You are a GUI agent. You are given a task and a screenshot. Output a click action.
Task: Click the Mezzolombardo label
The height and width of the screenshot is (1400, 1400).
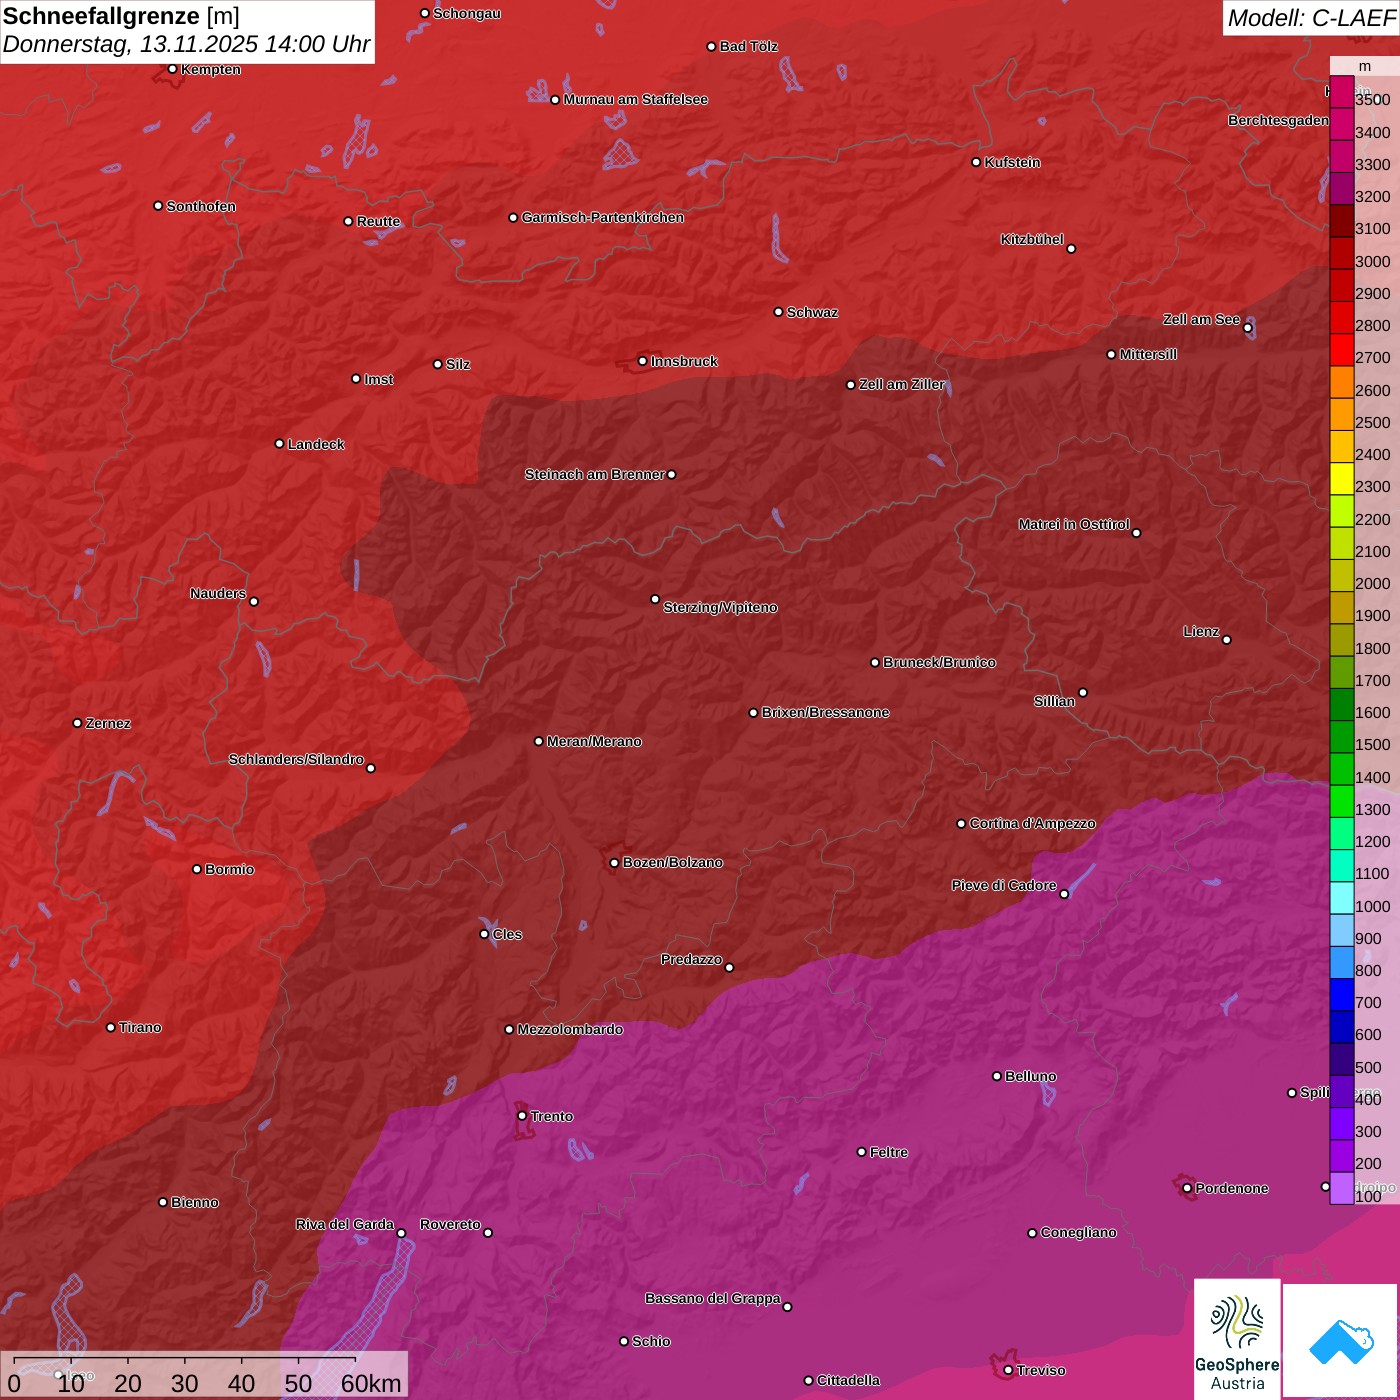click(570, 1030)
